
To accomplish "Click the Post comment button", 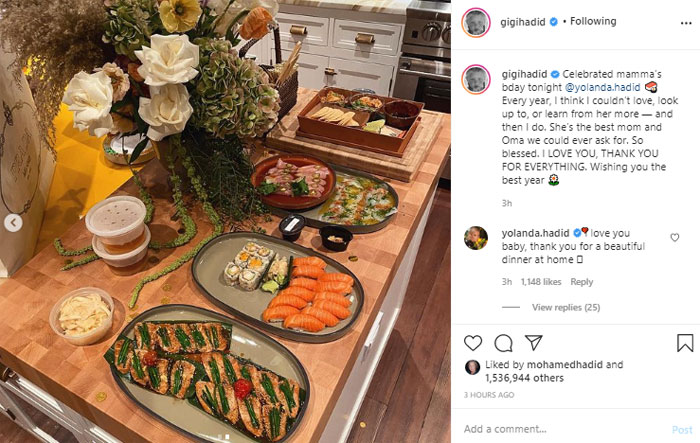I will click(682, 430).
